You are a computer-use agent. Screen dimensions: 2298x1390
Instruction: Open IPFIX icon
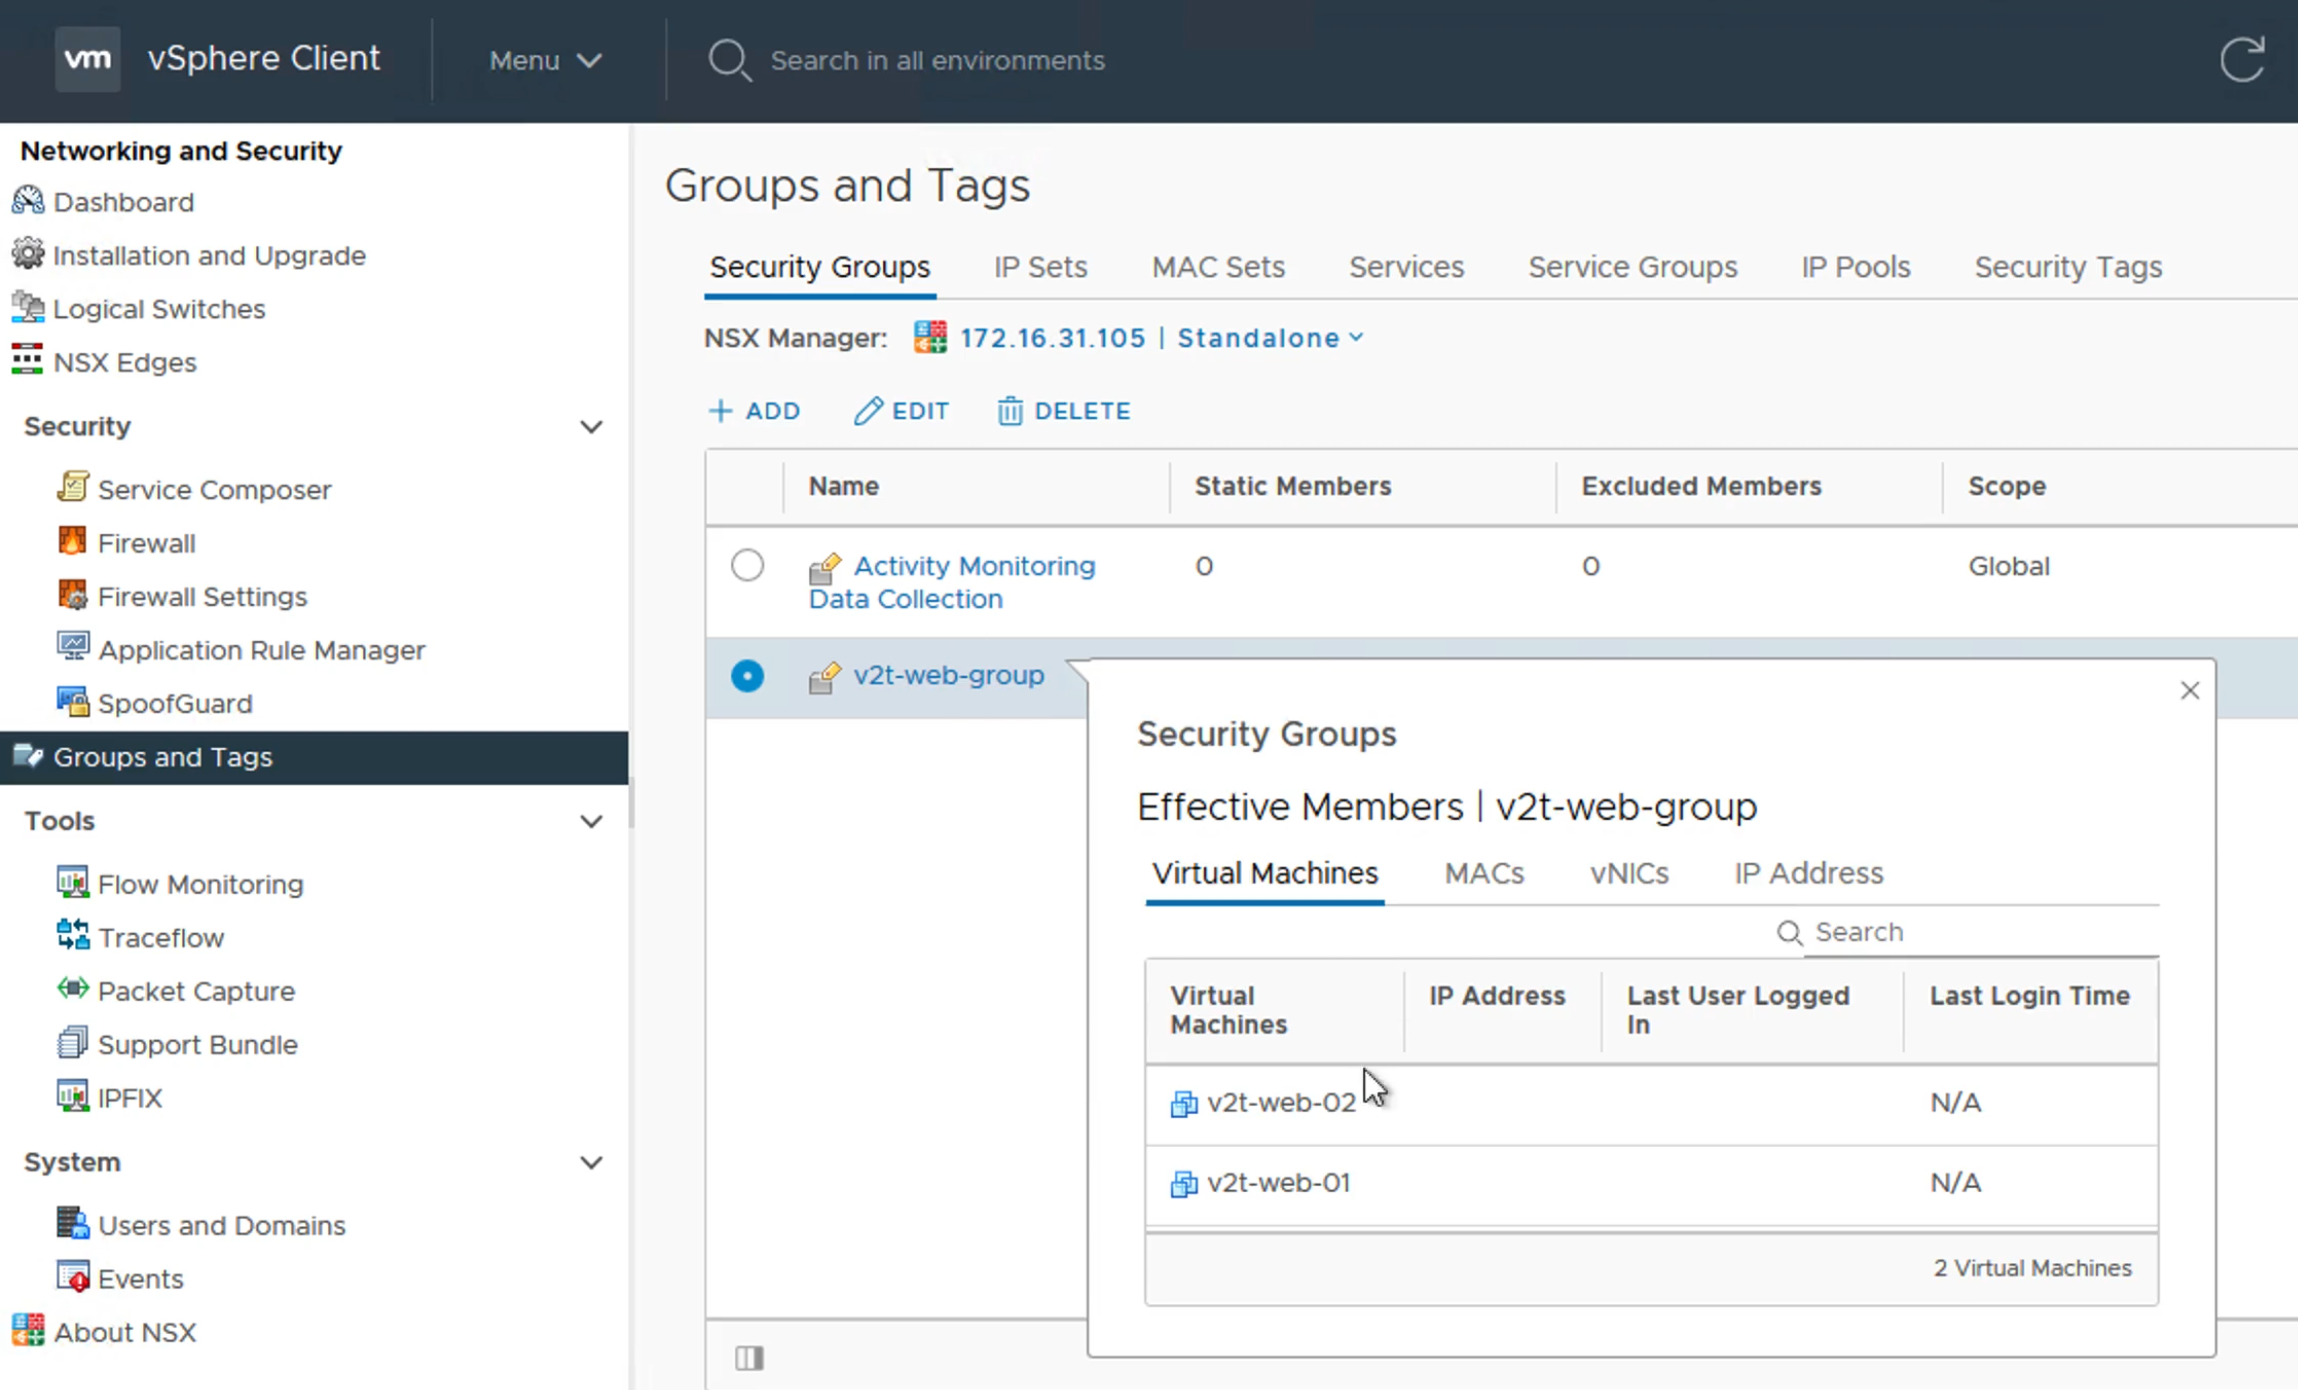point(72,1096)
